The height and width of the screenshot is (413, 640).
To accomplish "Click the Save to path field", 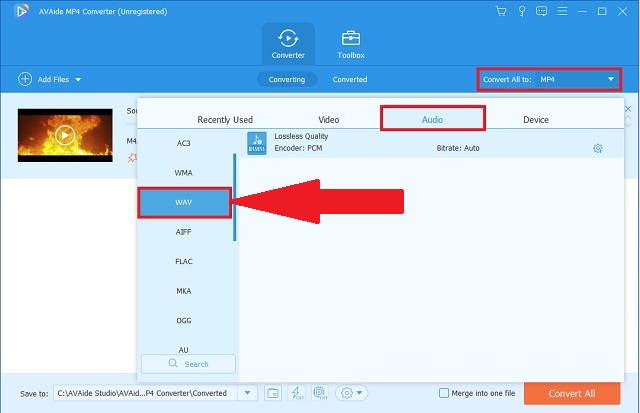I will coord(145,393).
